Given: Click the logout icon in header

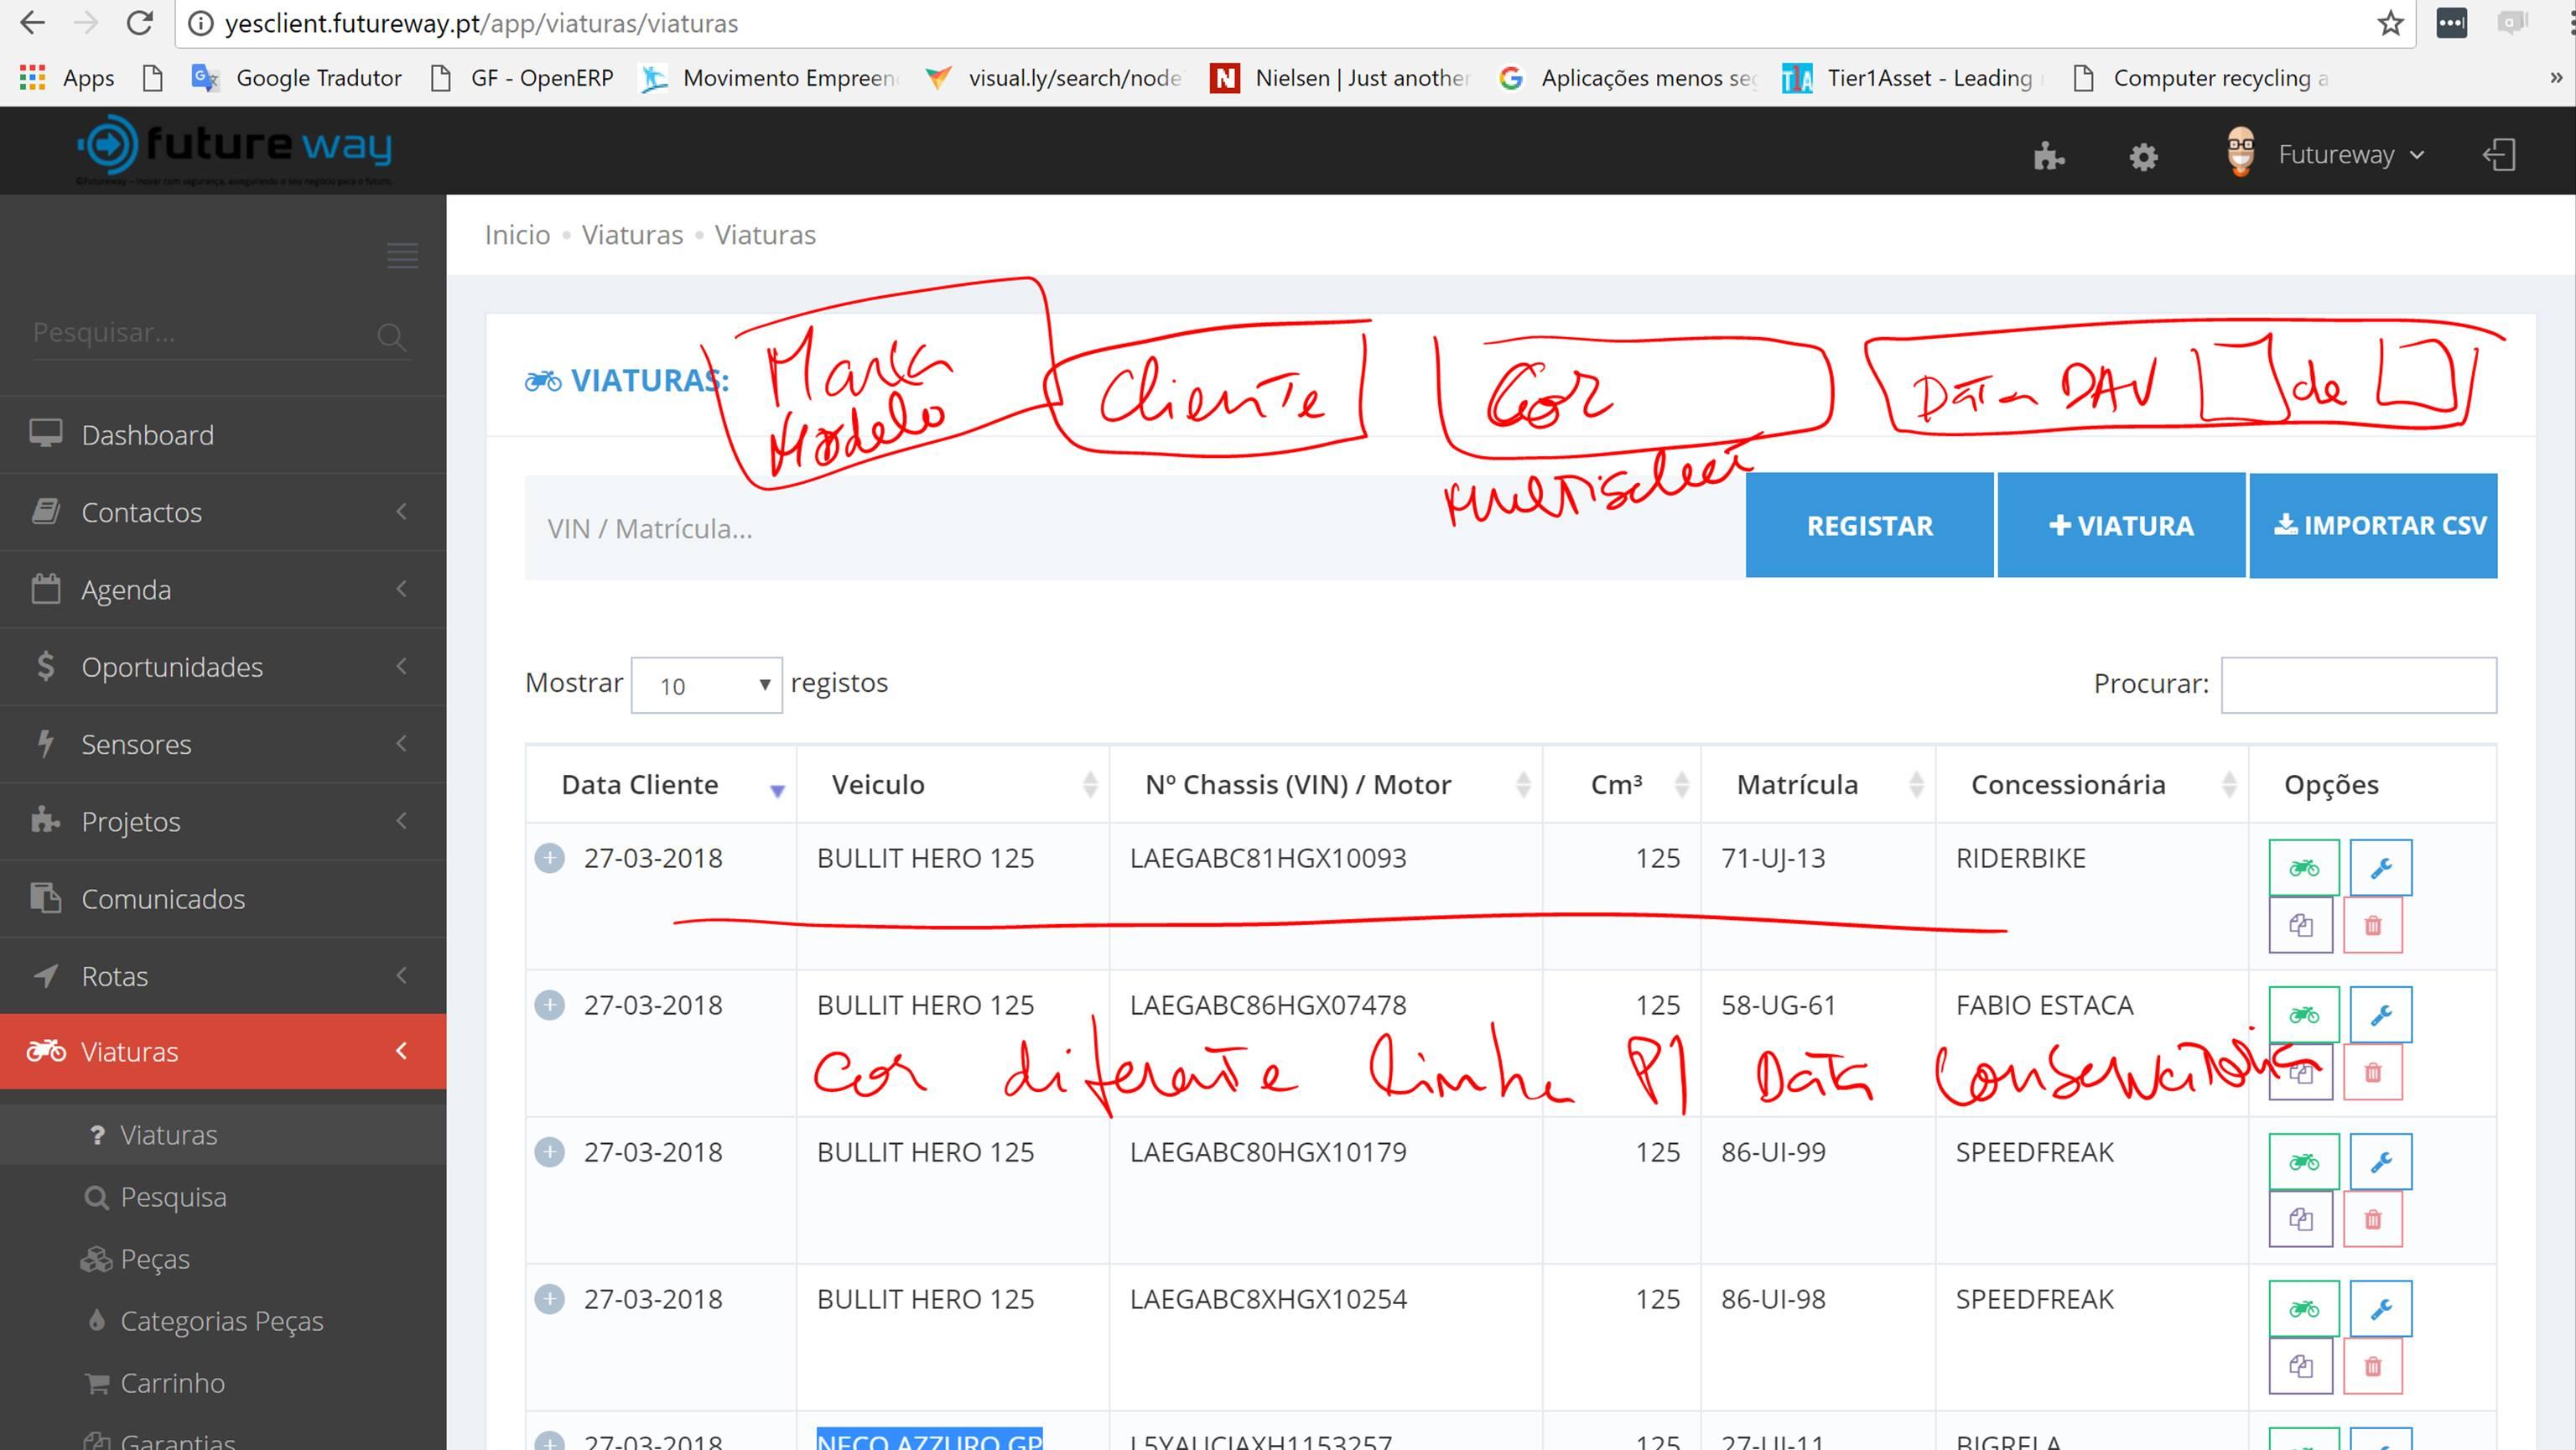Looking at the screenshot, I should coord(2498,155).
